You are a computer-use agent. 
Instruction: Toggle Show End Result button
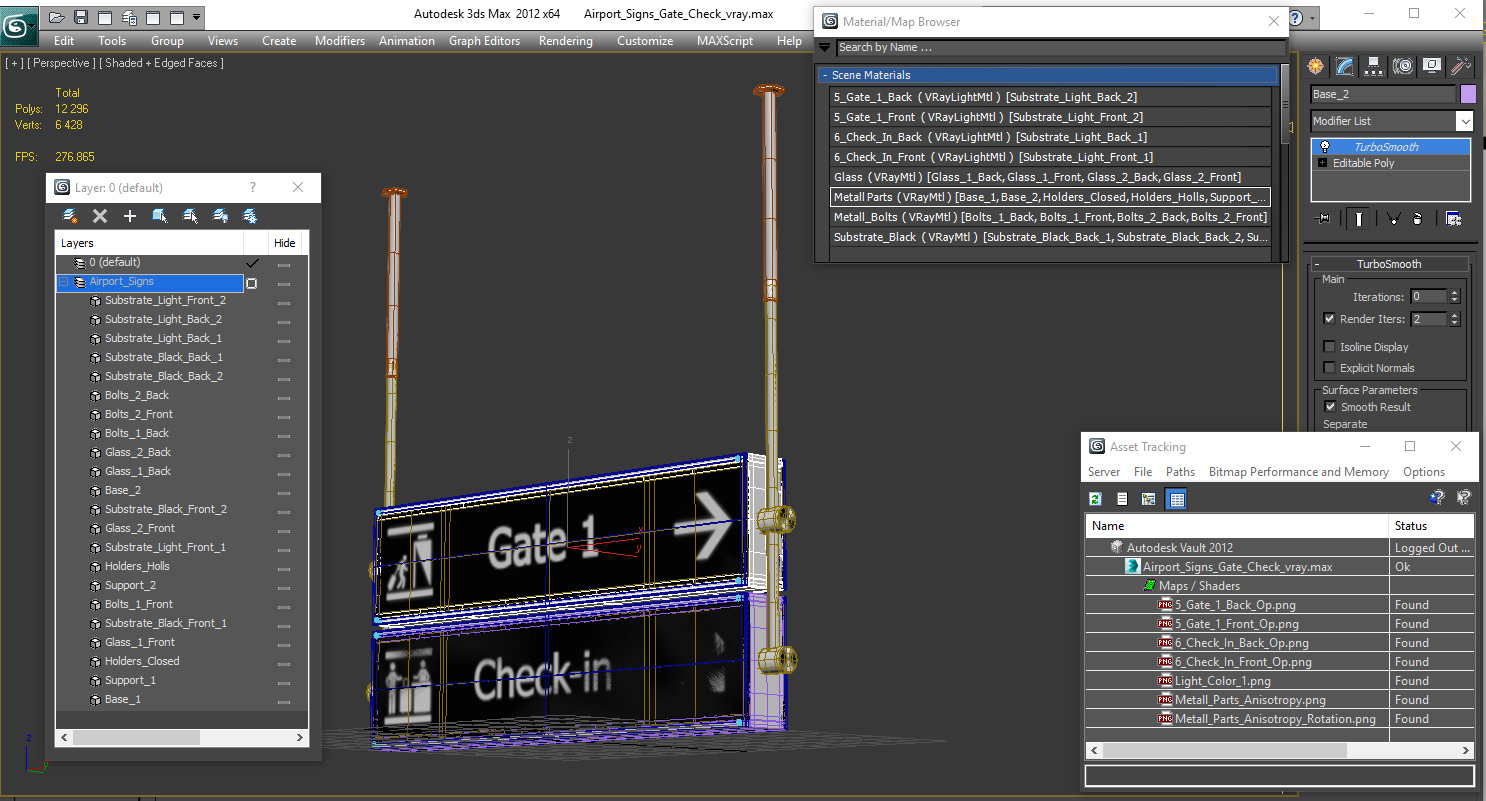click(x=1358, y=218)
